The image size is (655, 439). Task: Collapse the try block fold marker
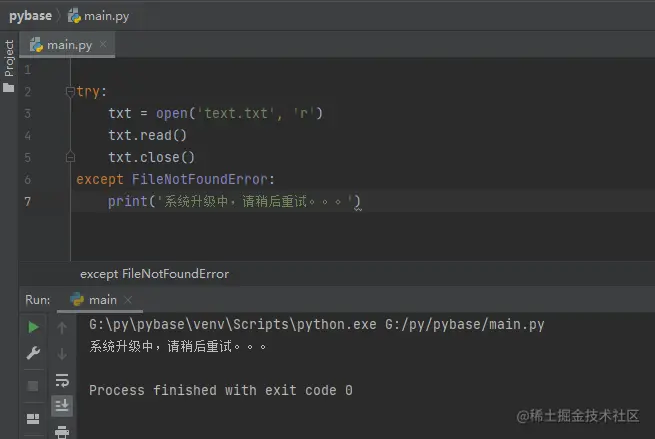pyautogui.click(x=70, y=91)
